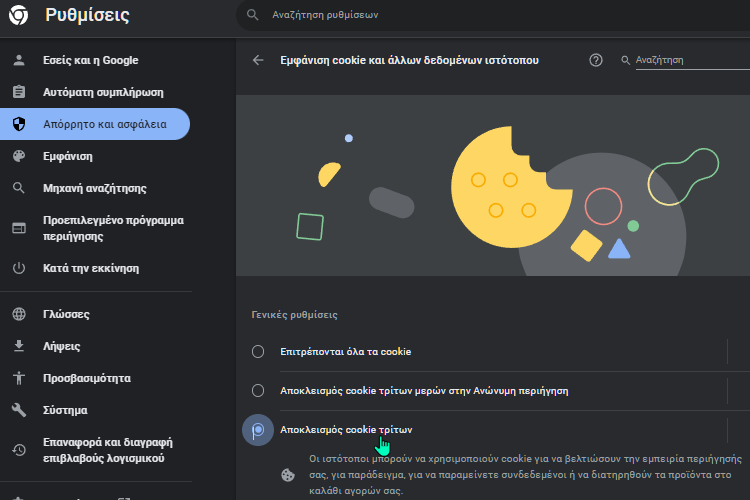The image size is (750, 500).
Task: Click the palette icon for Εμφάνιση
Action: pyautogui.click(x=19, y=156)
